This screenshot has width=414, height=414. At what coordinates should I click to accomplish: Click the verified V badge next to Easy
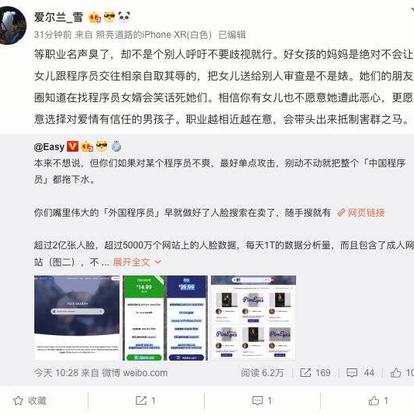(73, 146)
